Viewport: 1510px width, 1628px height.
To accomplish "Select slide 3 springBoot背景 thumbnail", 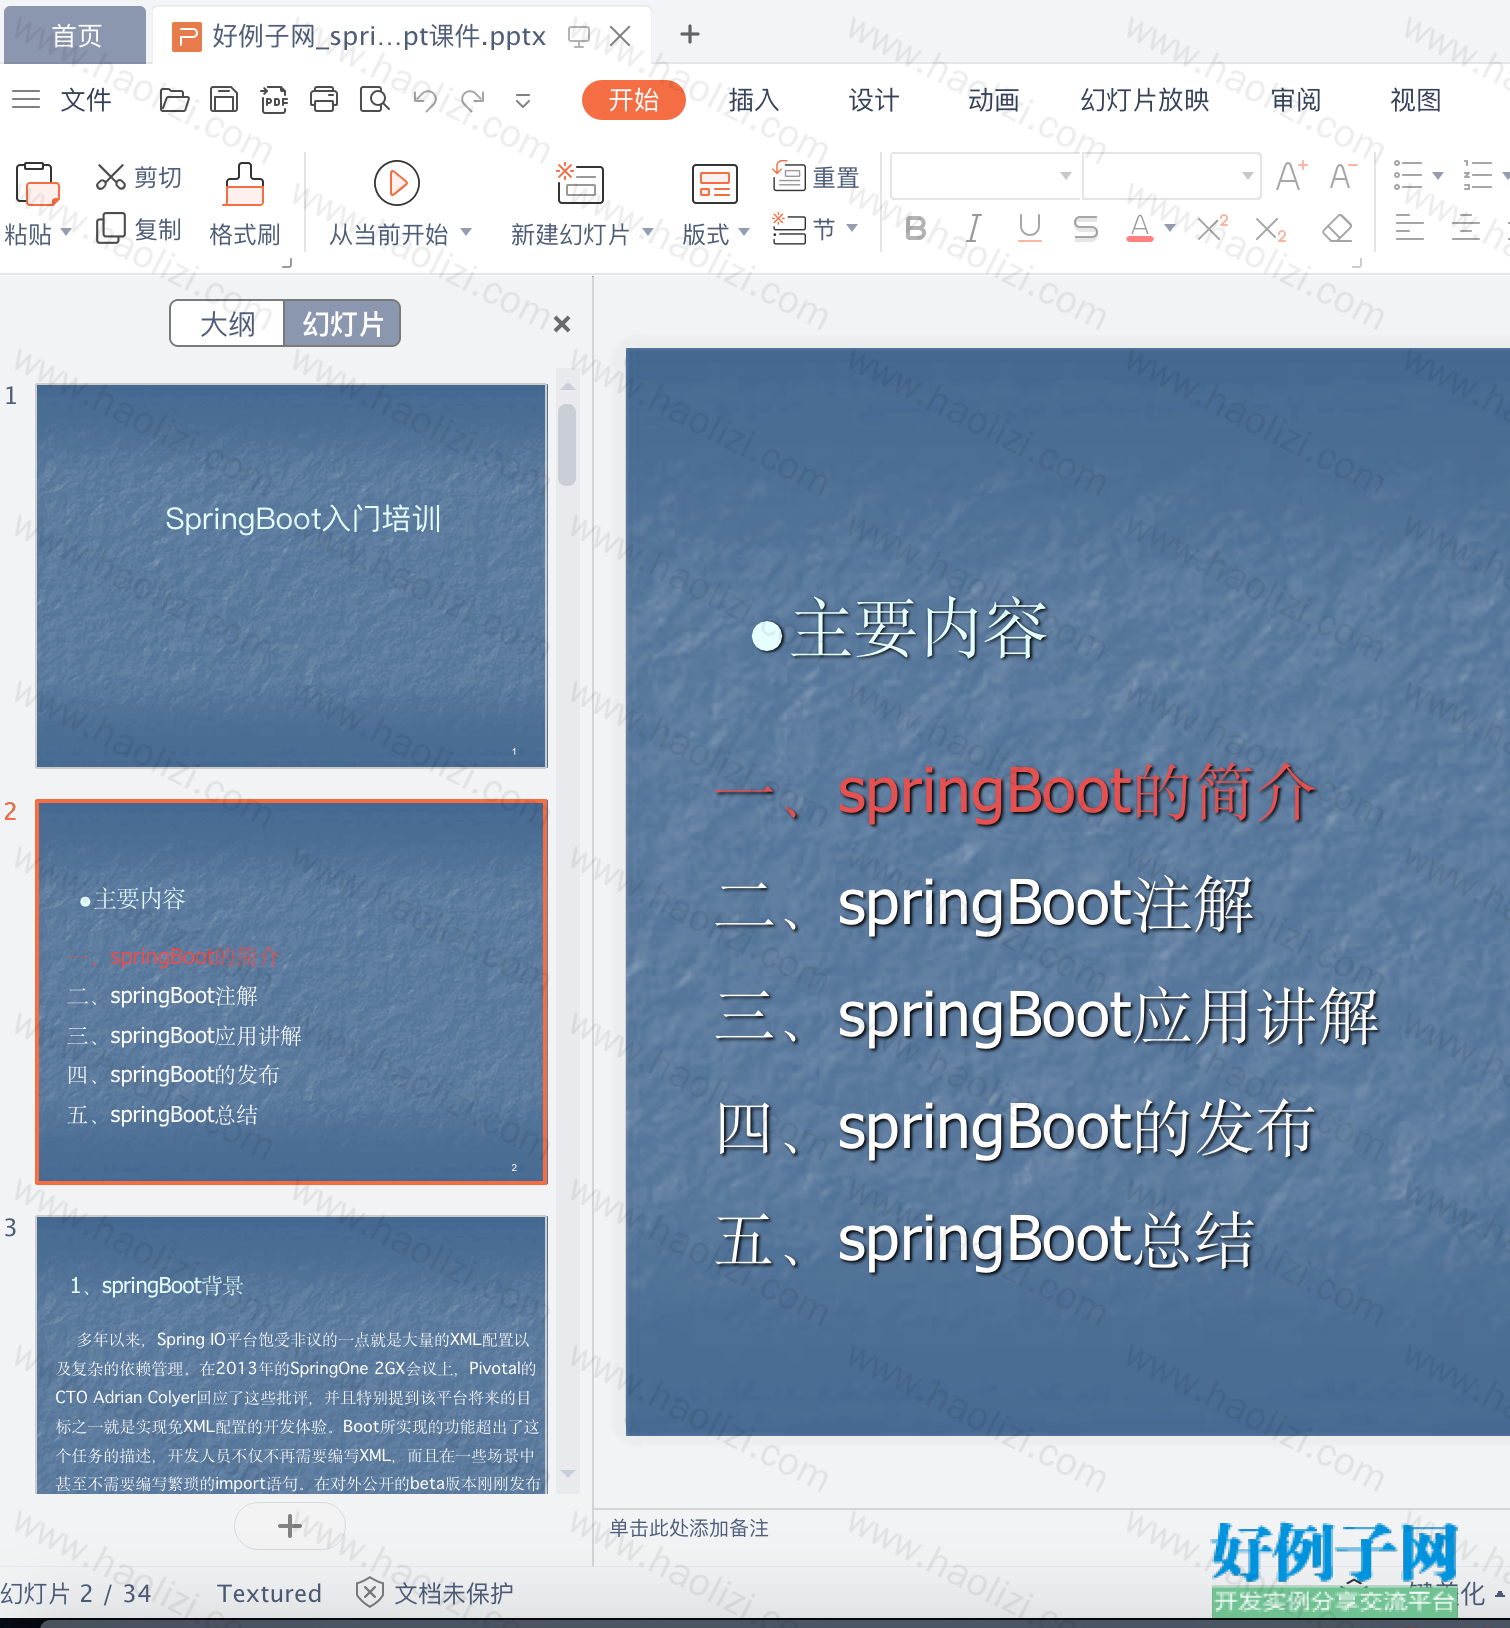I will (292, 1355).
